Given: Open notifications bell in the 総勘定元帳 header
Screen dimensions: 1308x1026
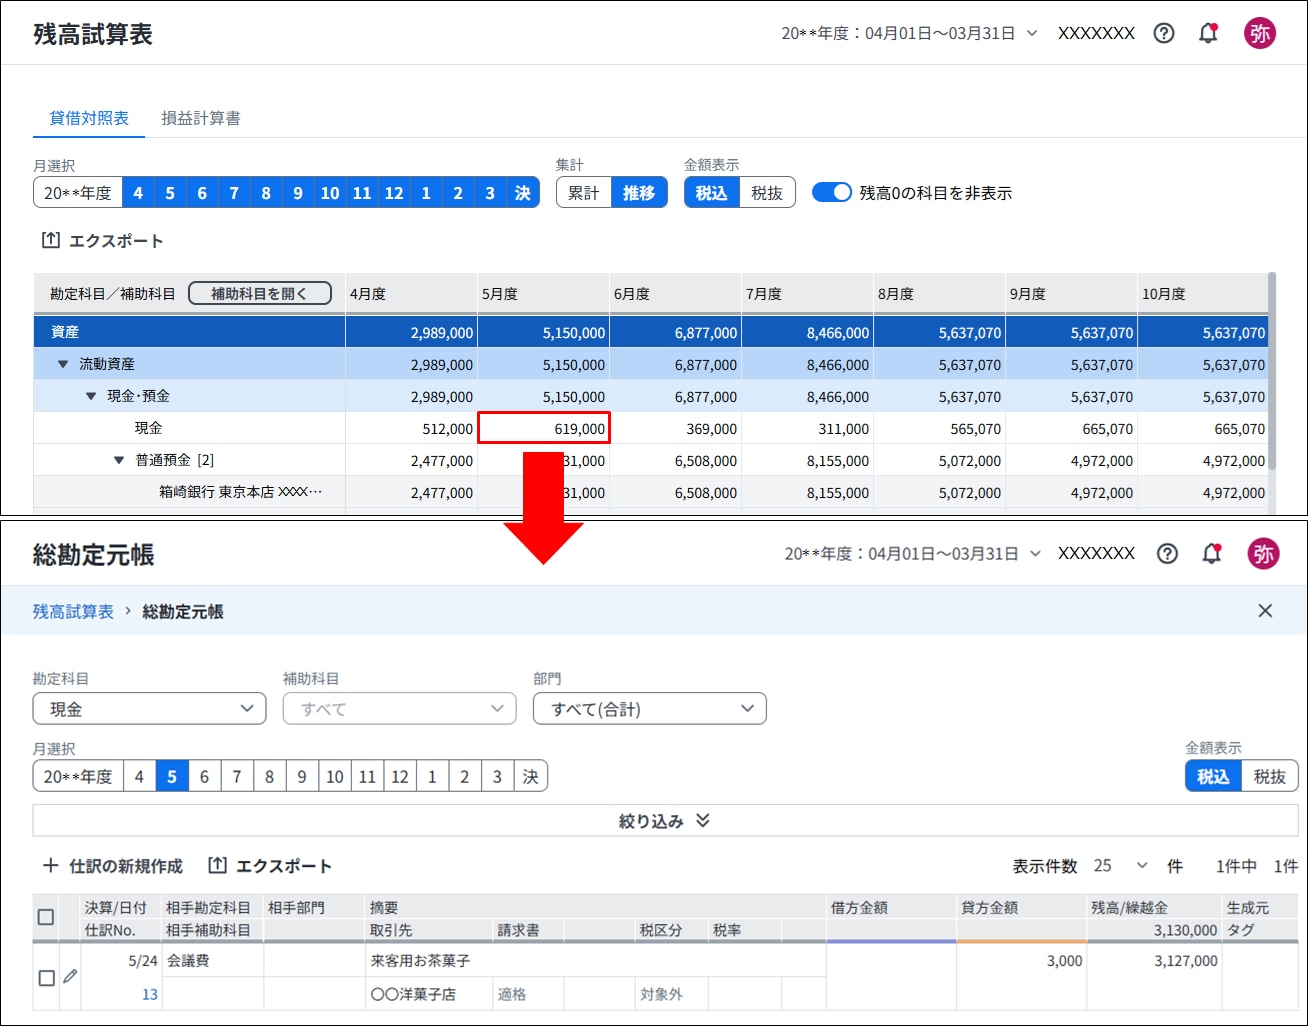Looking at the screenshot, I should tap(1211, 553).
